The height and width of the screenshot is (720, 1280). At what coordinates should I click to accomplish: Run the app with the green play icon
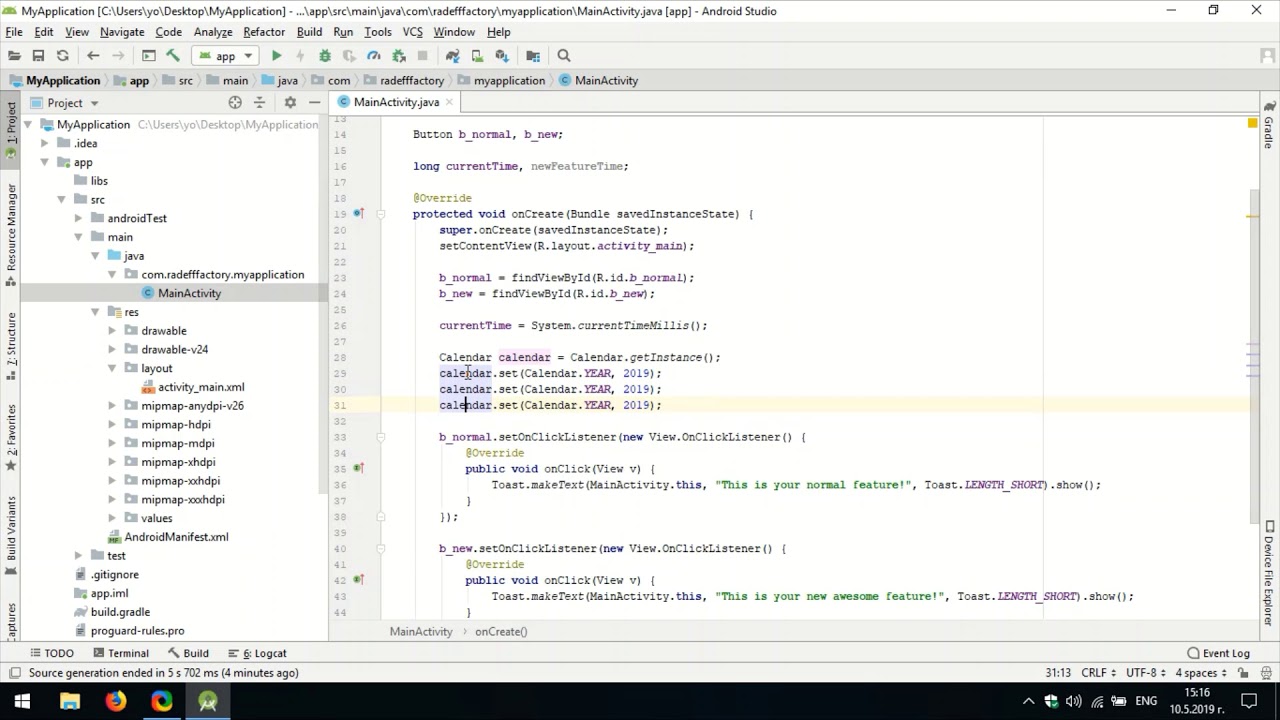[x=277, y=56]
